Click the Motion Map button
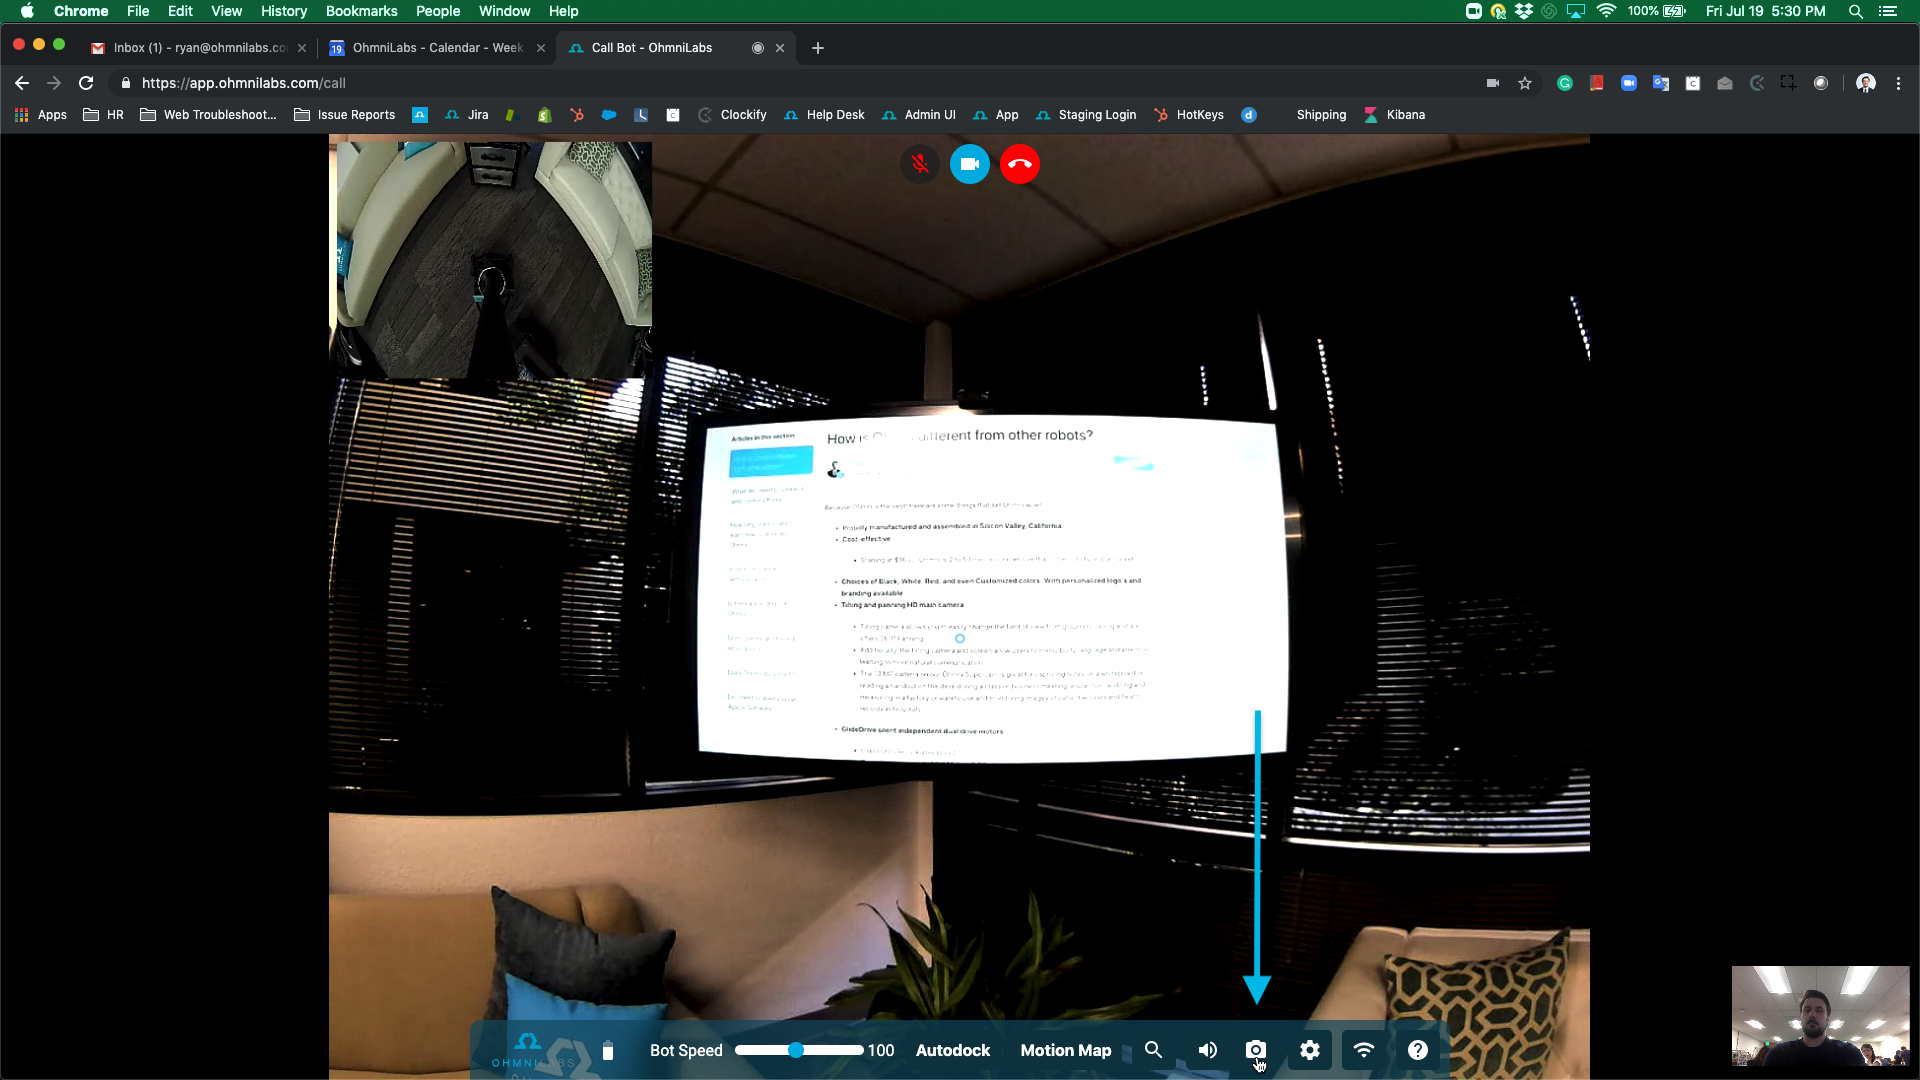 point(1065,1050)
